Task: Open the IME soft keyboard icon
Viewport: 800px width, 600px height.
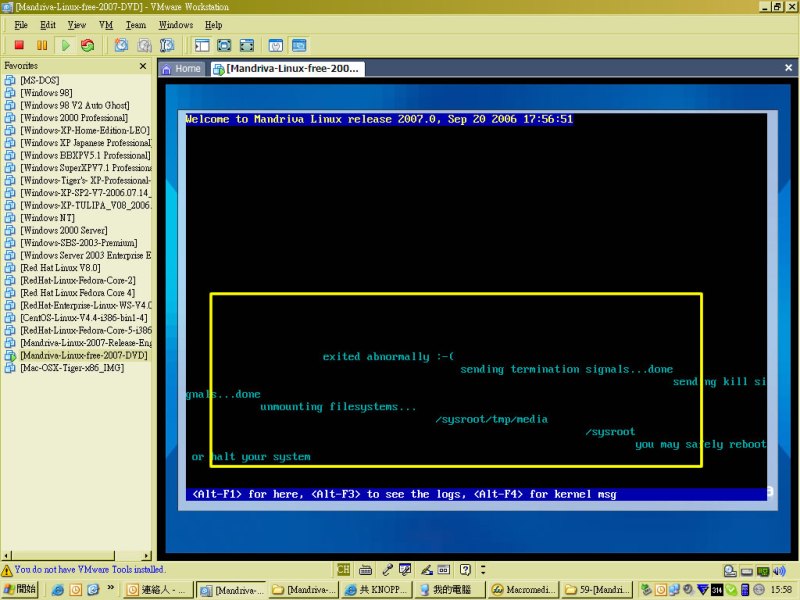Action: (365, 569)
